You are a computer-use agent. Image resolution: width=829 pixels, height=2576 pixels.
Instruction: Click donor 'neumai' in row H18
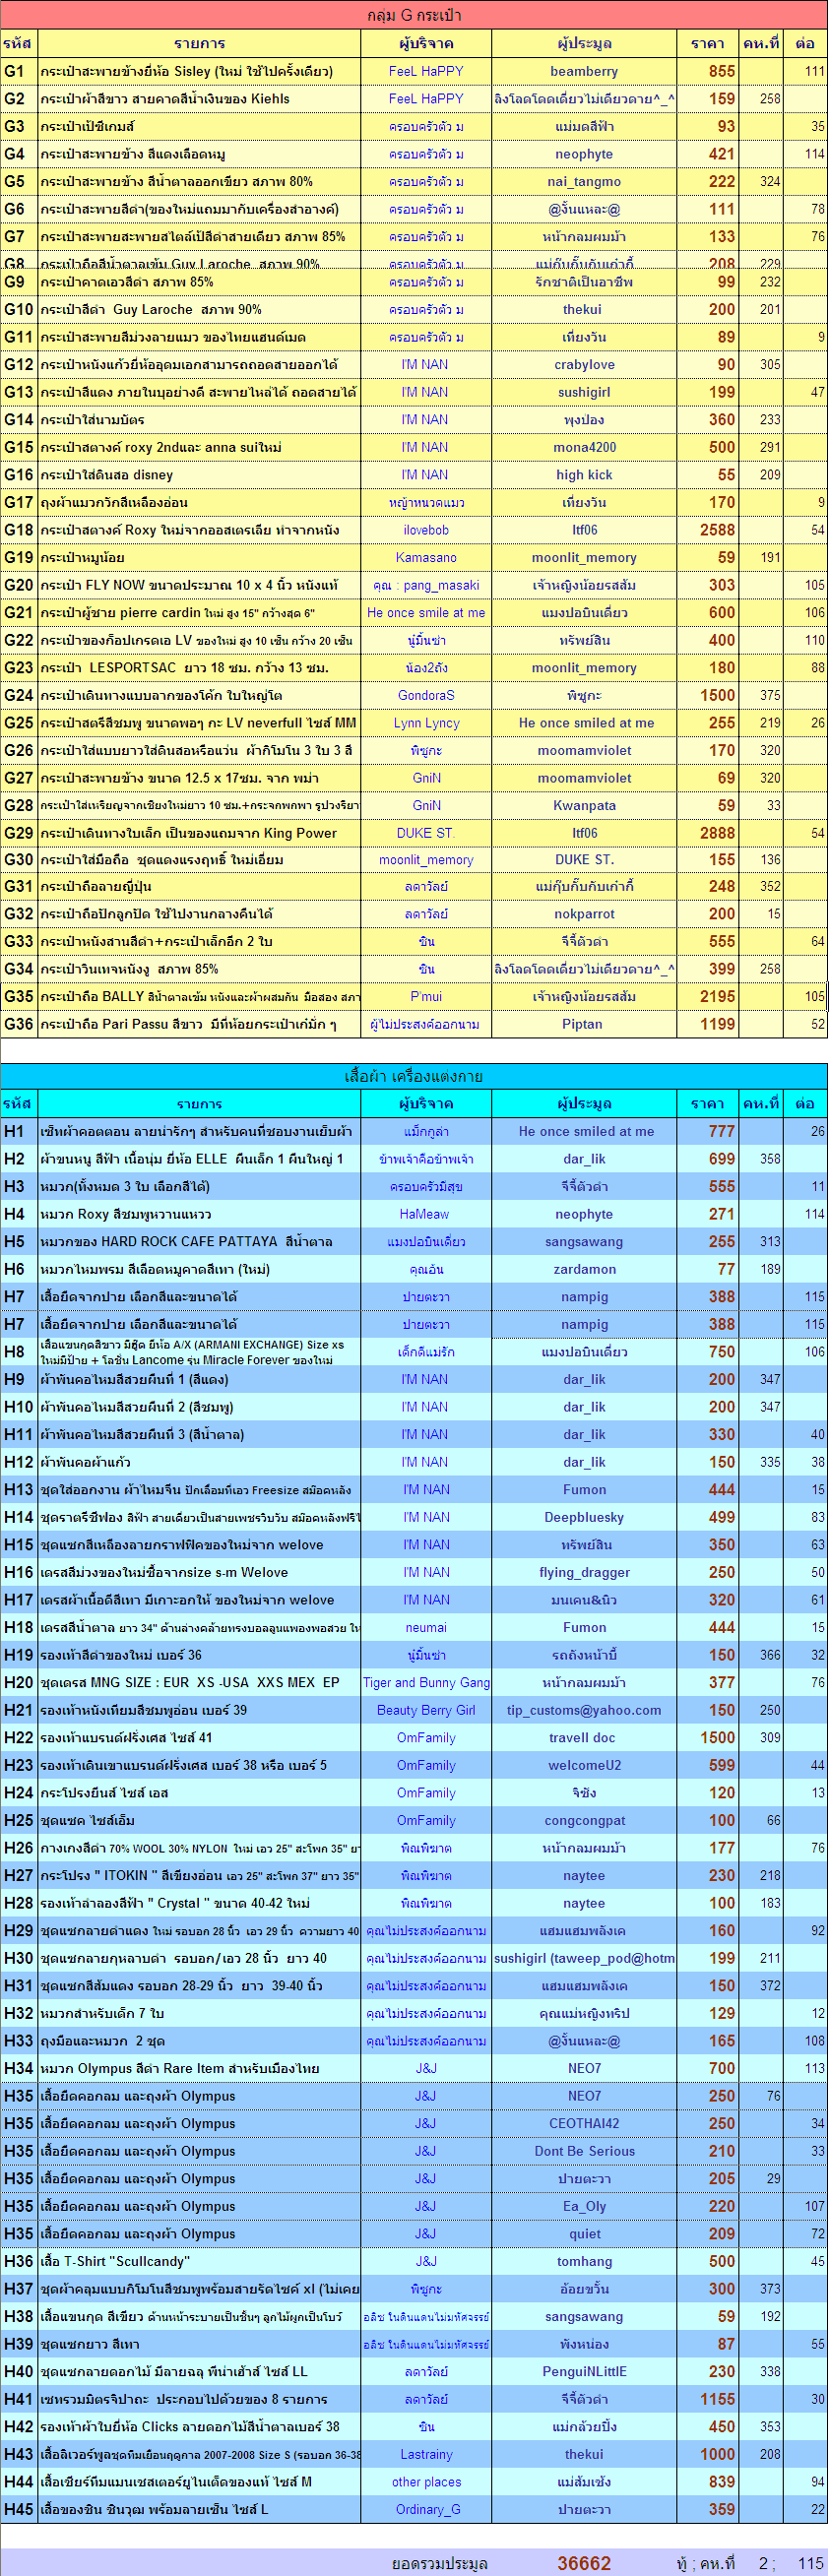click(426, 1628)
